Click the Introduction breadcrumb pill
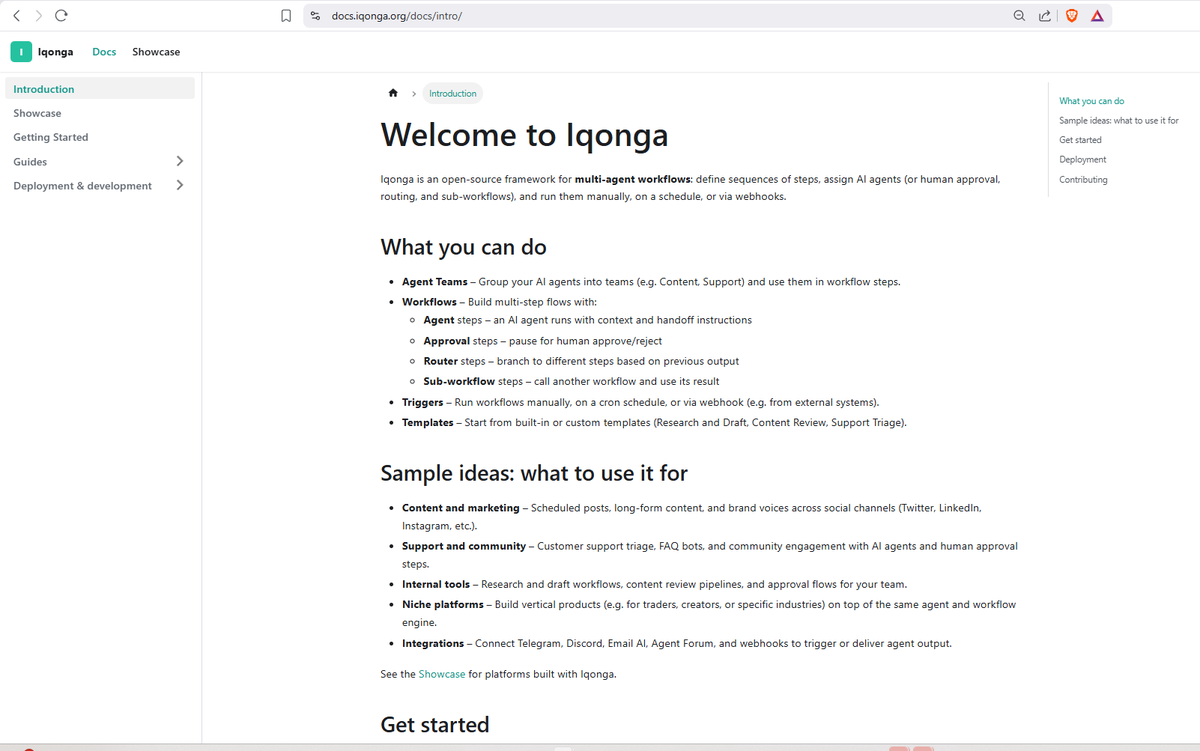Screen dimensions: 1200x751 pyautogui.click(x=453, y=93)
